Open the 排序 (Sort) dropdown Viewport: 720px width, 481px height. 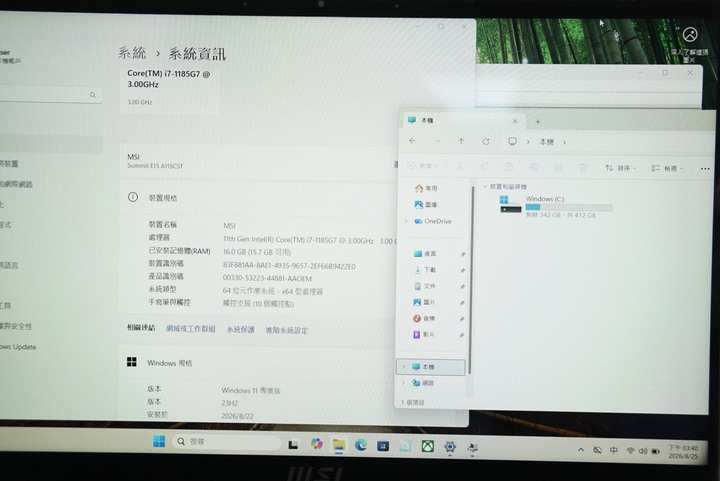(x=621, y=168)
